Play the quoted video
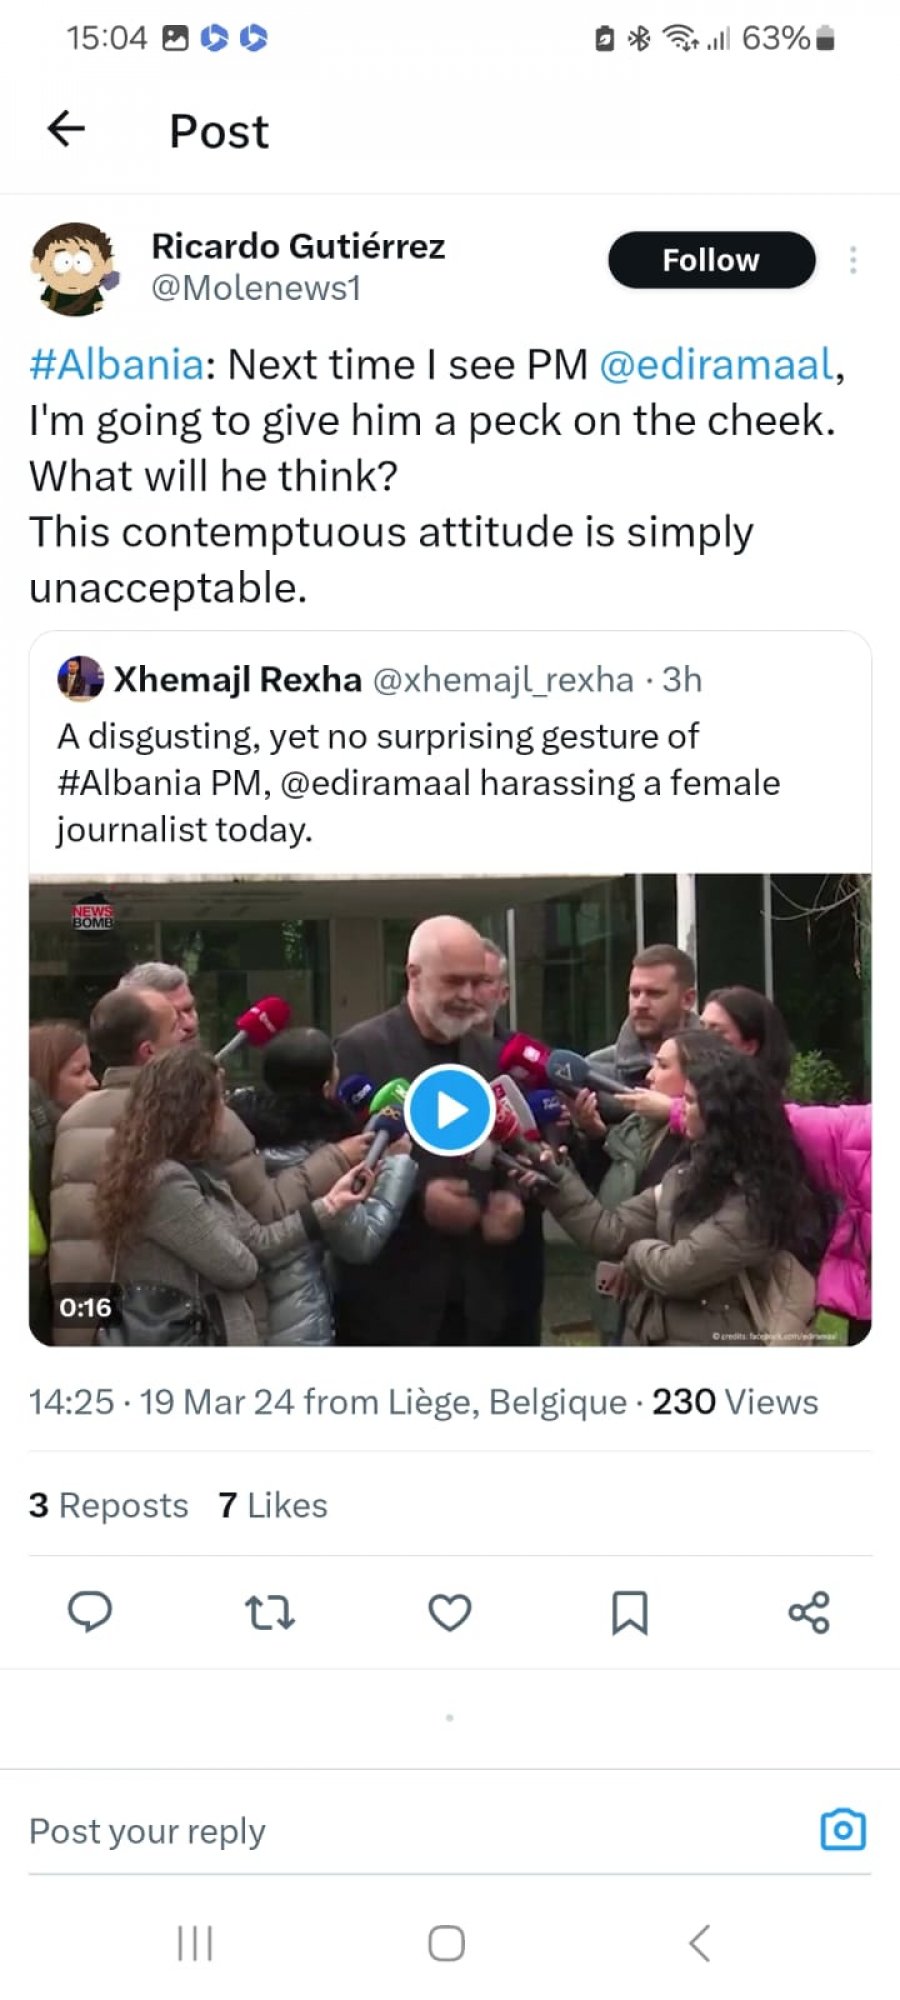 (x=450, y=1110)
